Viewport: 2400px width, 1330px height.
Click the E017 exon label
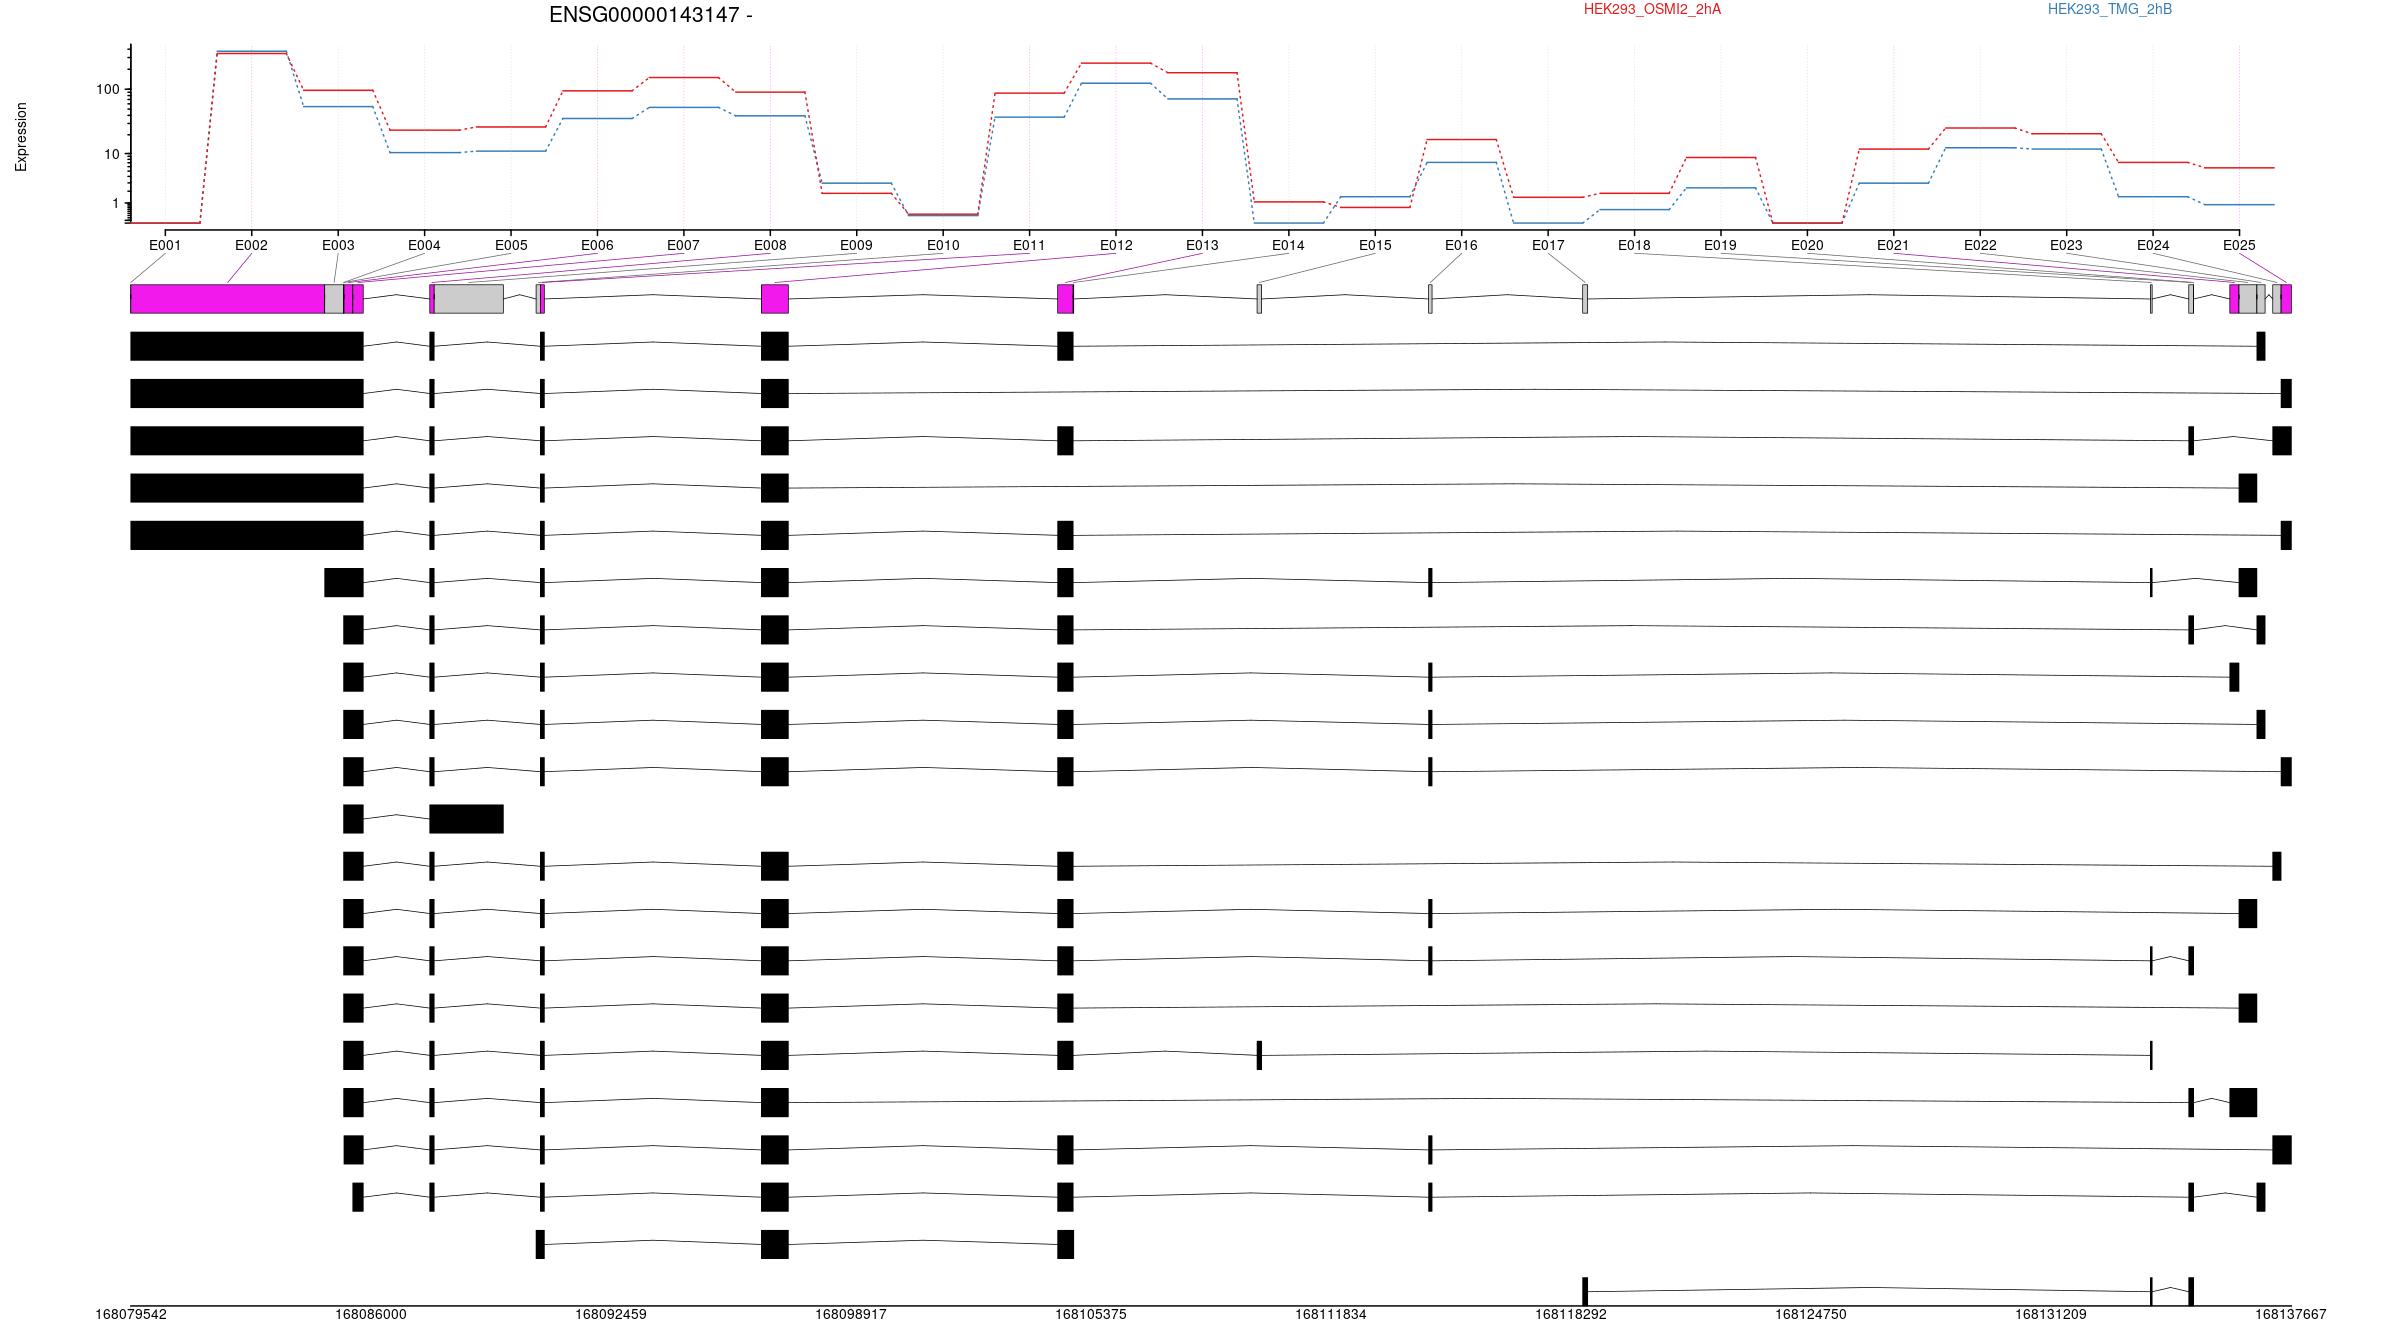coord(1548,245)
